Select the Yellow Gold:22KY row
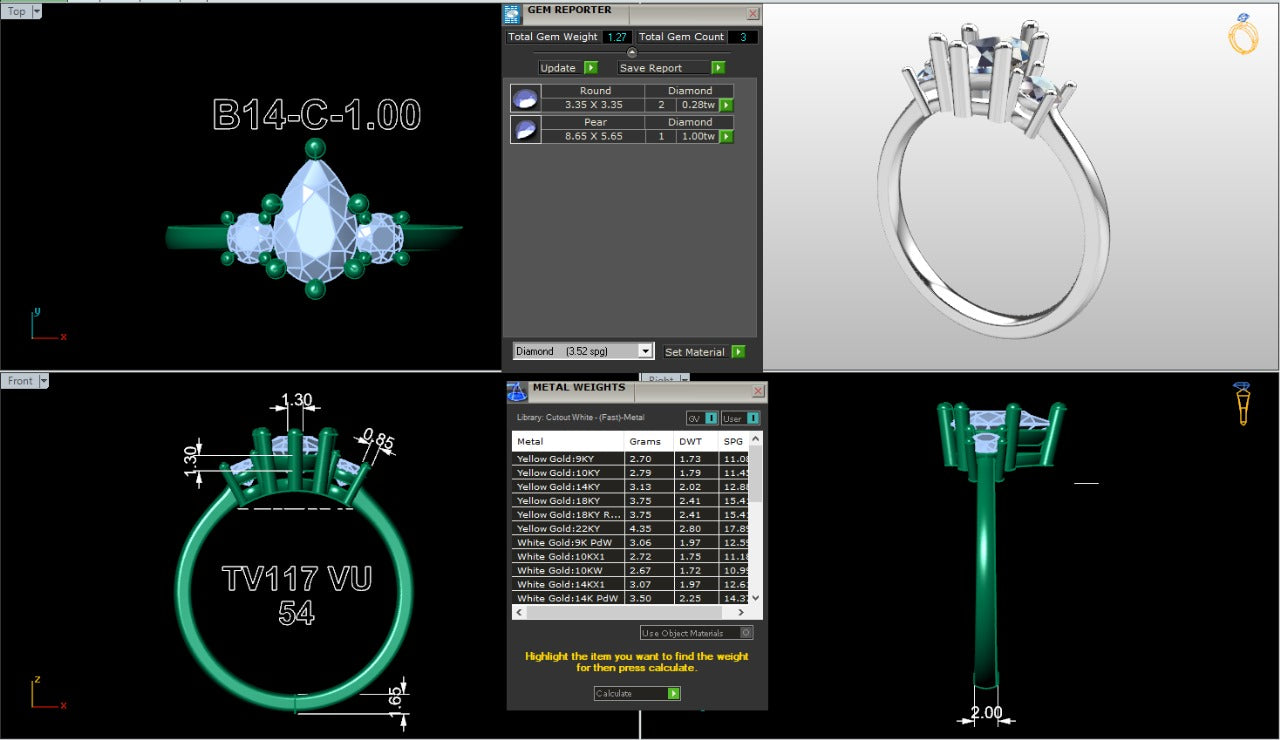The height and width of the screenshot is (740, 1280). coord(630,528)
